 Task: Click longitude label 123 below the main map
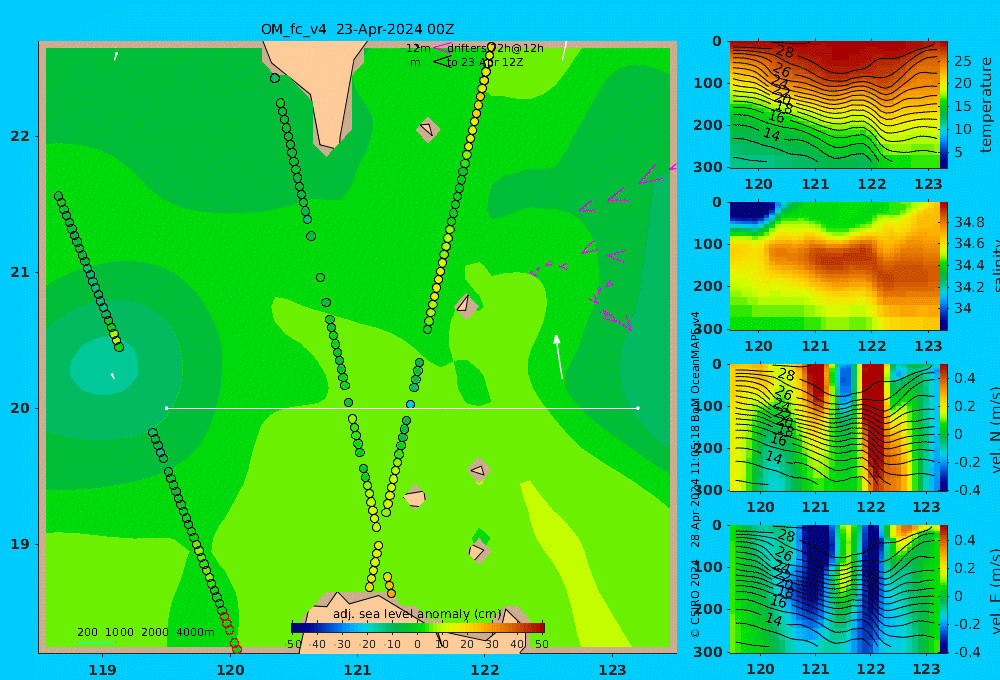tap(612, 670)
